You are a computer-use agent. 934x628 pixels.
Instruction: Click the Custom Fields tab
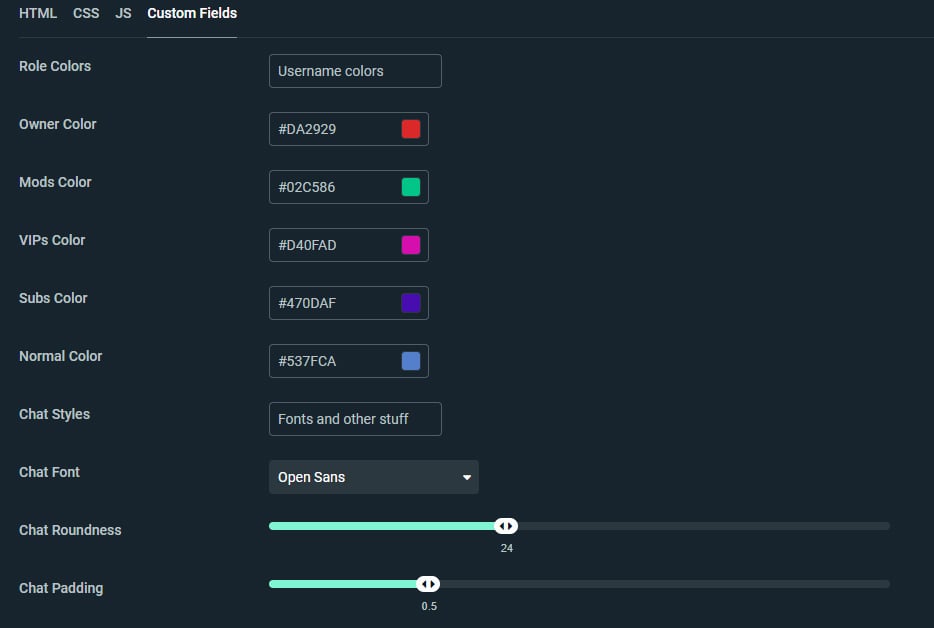point(192,14)
